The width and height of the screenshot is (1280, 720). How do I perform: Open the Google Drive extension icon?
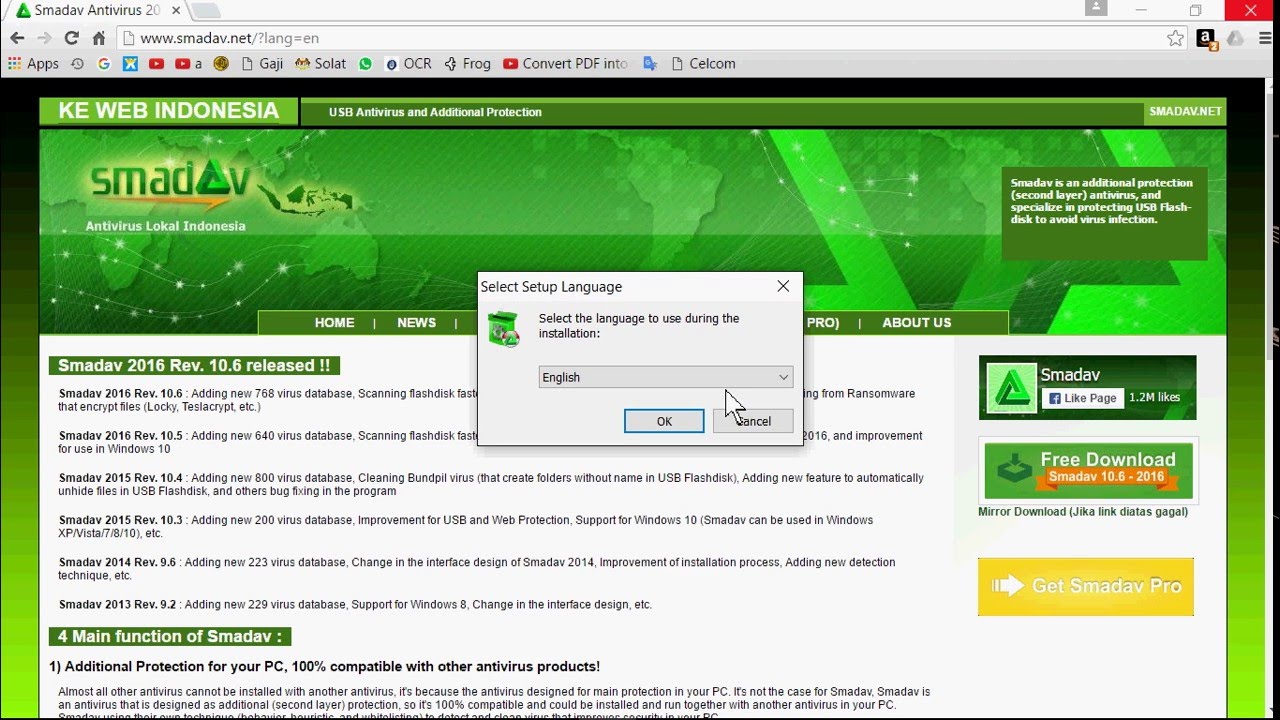pos(1236,38)
